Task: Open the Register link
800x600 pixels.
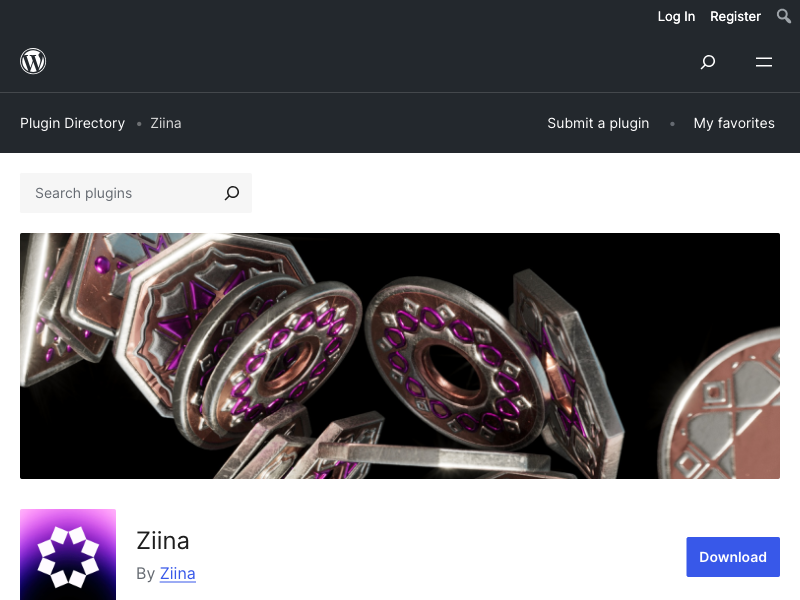Action: [735, 16]
